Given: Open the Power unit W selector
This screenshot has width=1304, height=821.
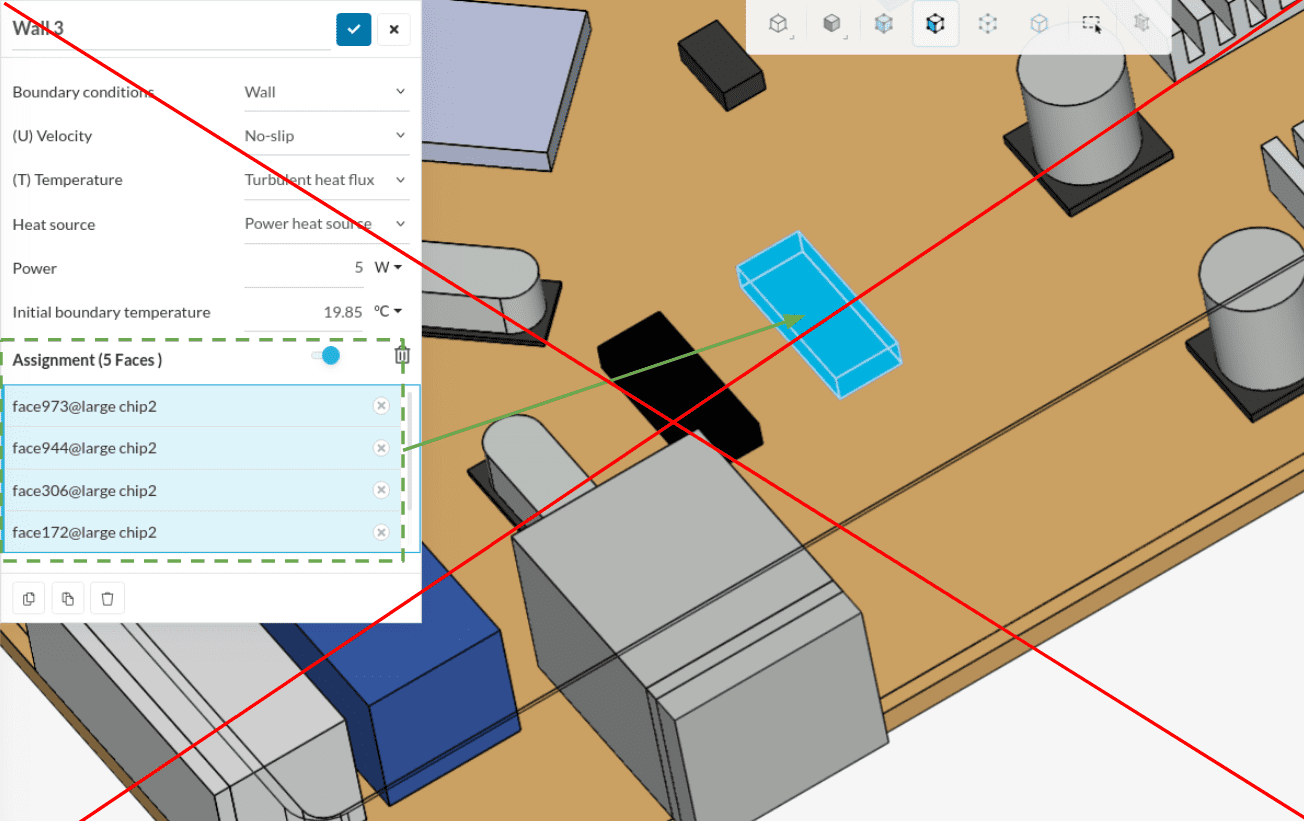Looking at the screenshot, I should pyautogui.click(x=388, y=268).
